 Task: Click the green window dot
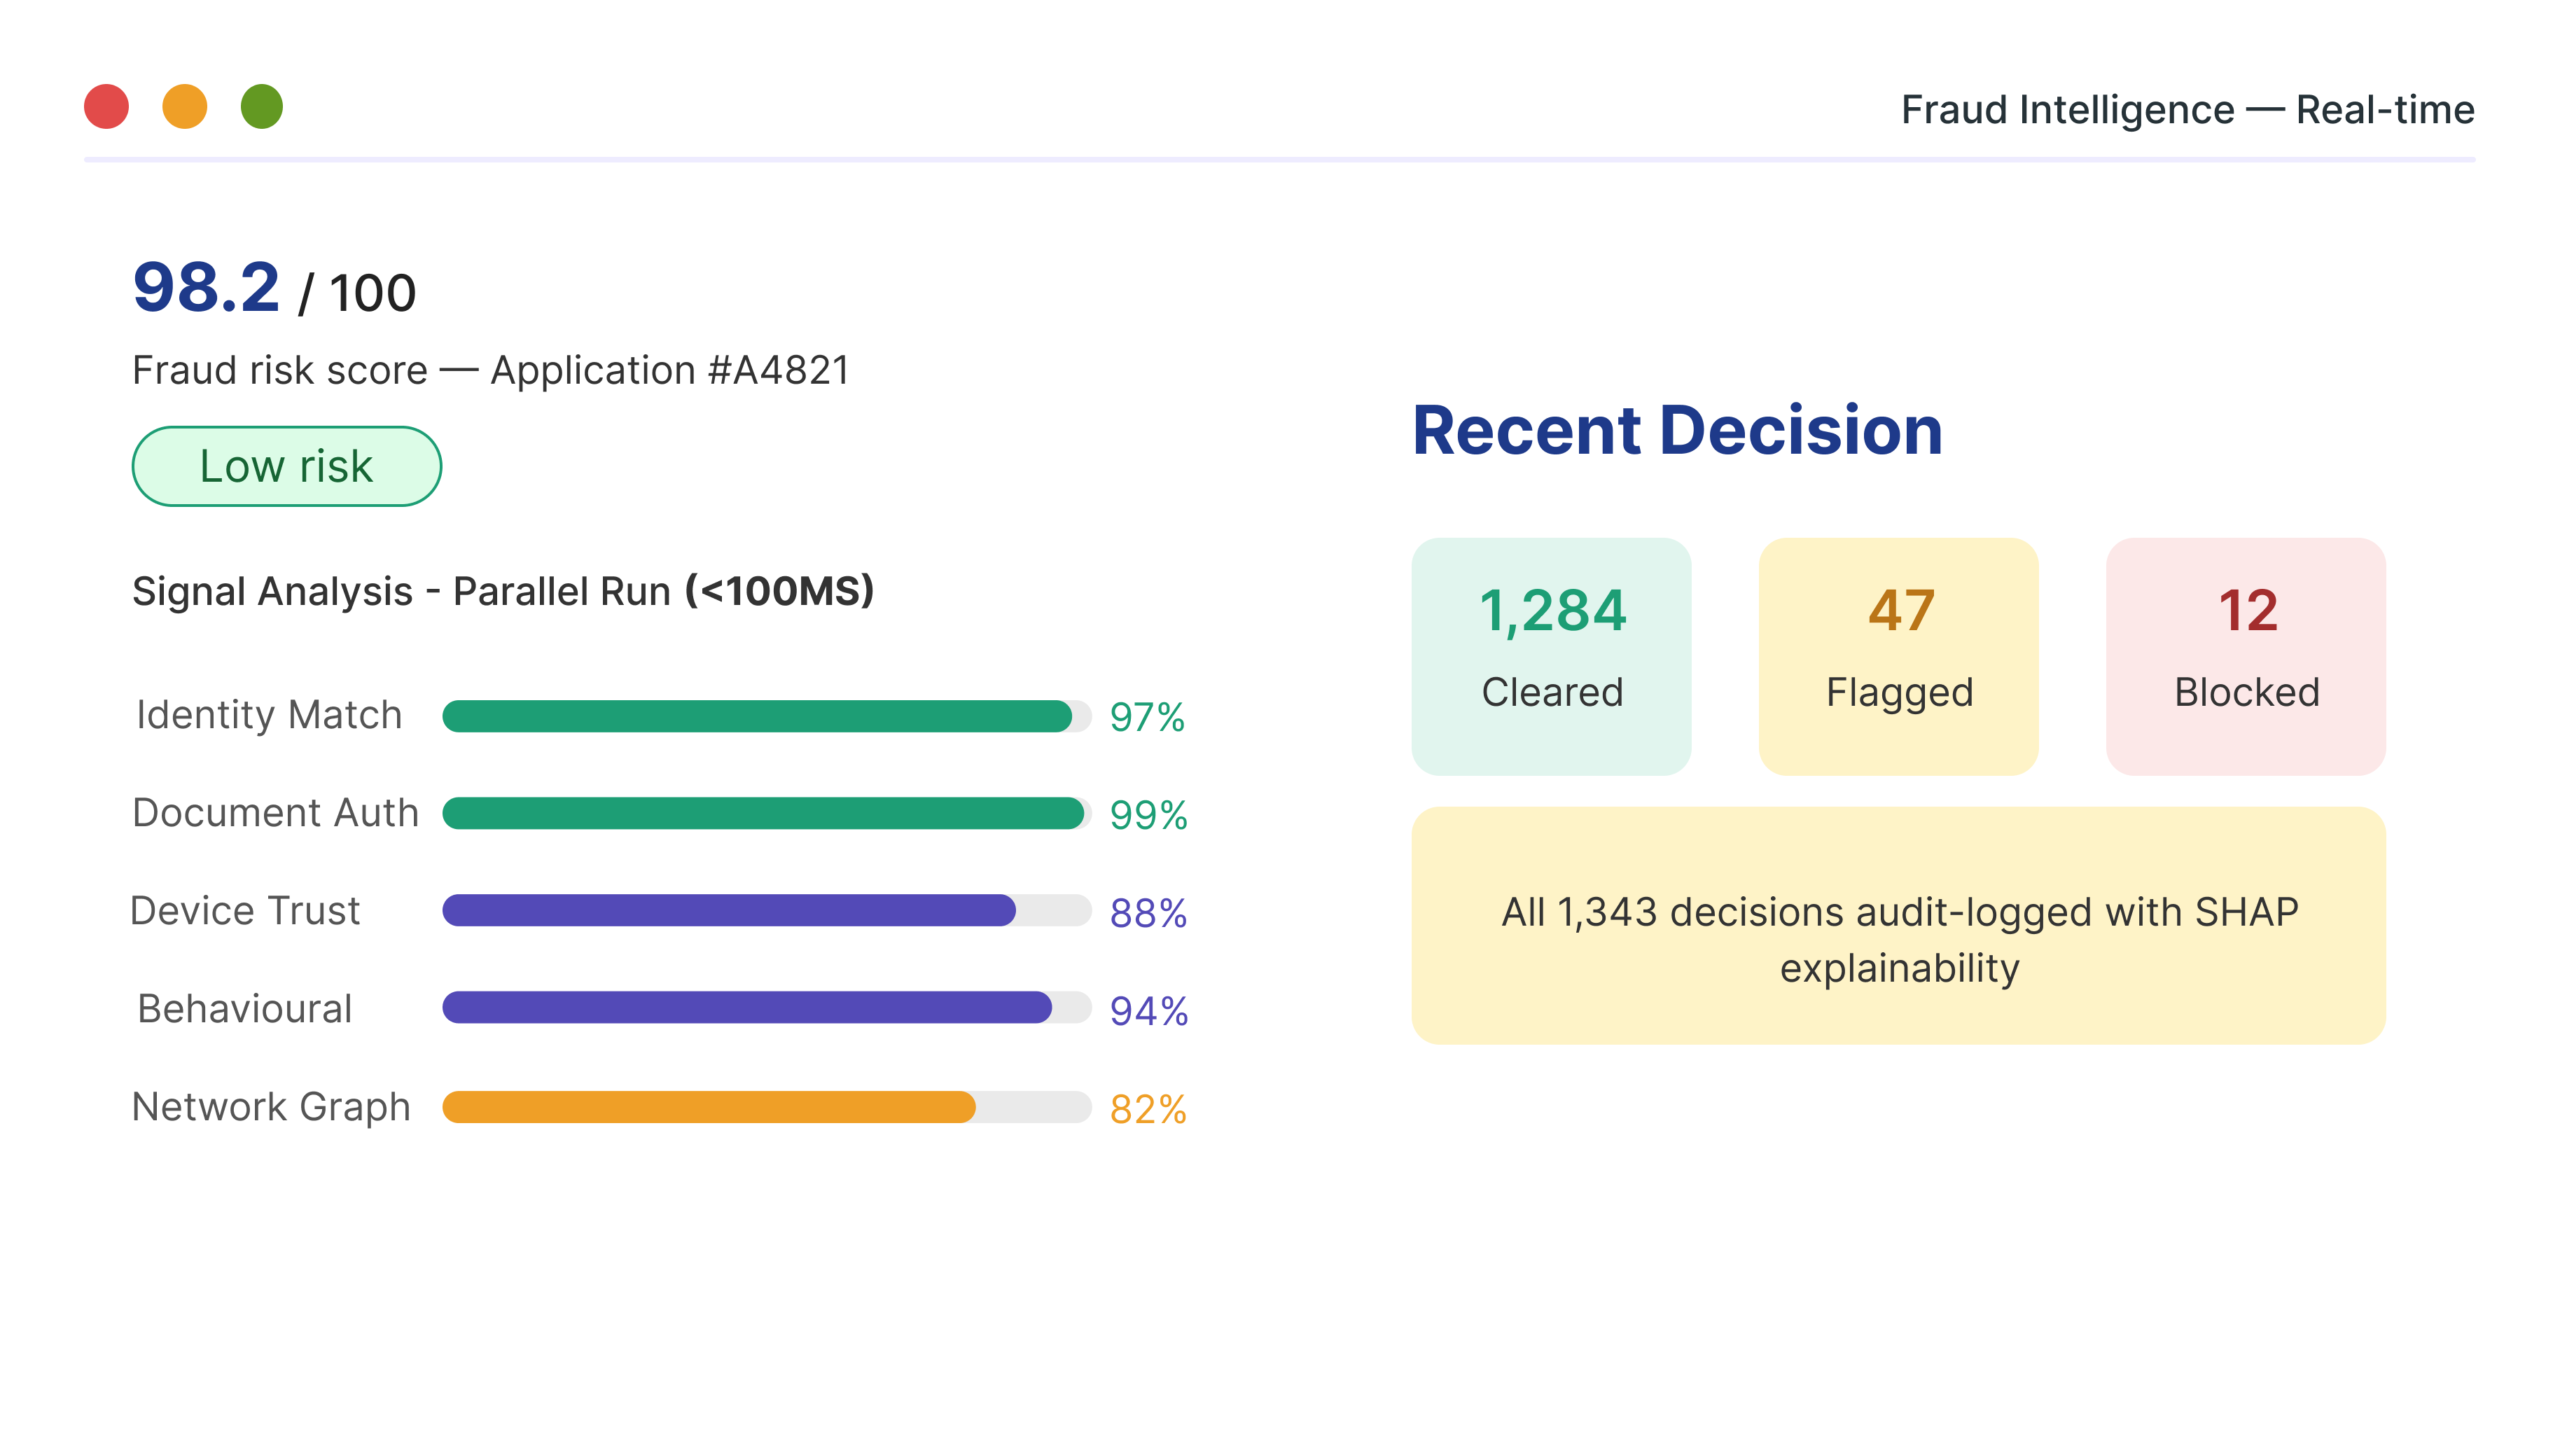click(x=262, y=107)
